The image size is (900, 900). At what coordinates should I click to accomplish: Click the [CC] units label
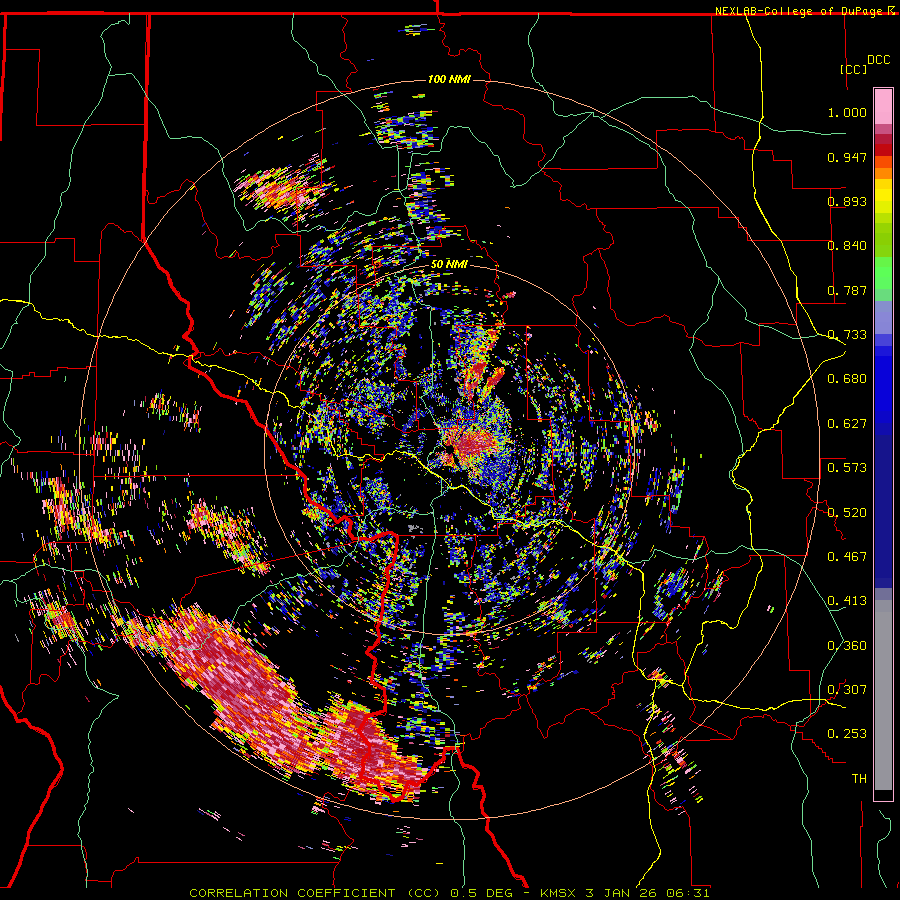click(853, 69)
